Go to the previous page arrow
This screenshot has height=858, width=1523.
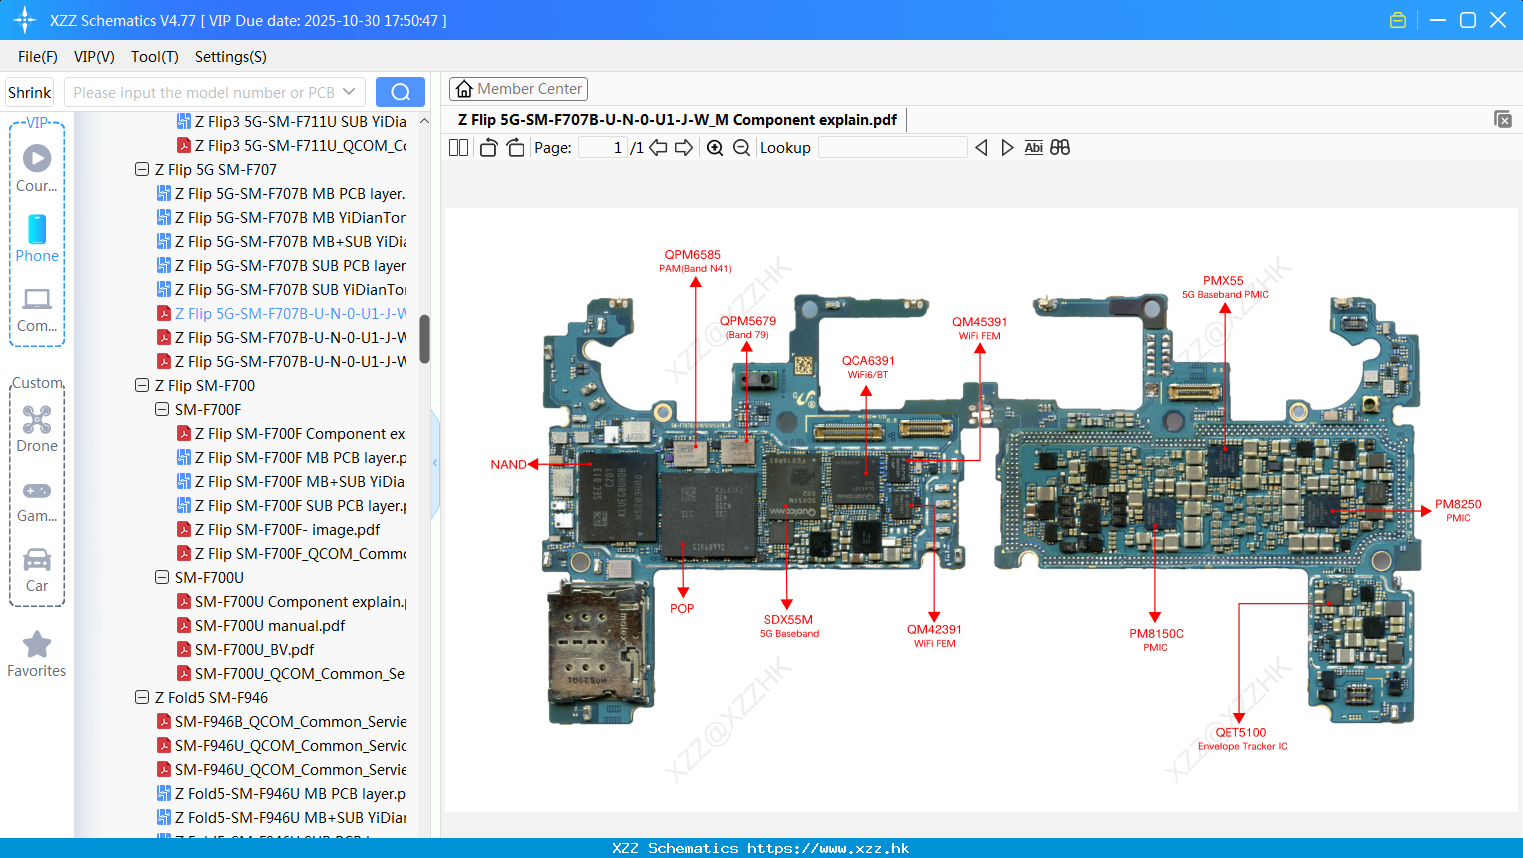[658, 147]
